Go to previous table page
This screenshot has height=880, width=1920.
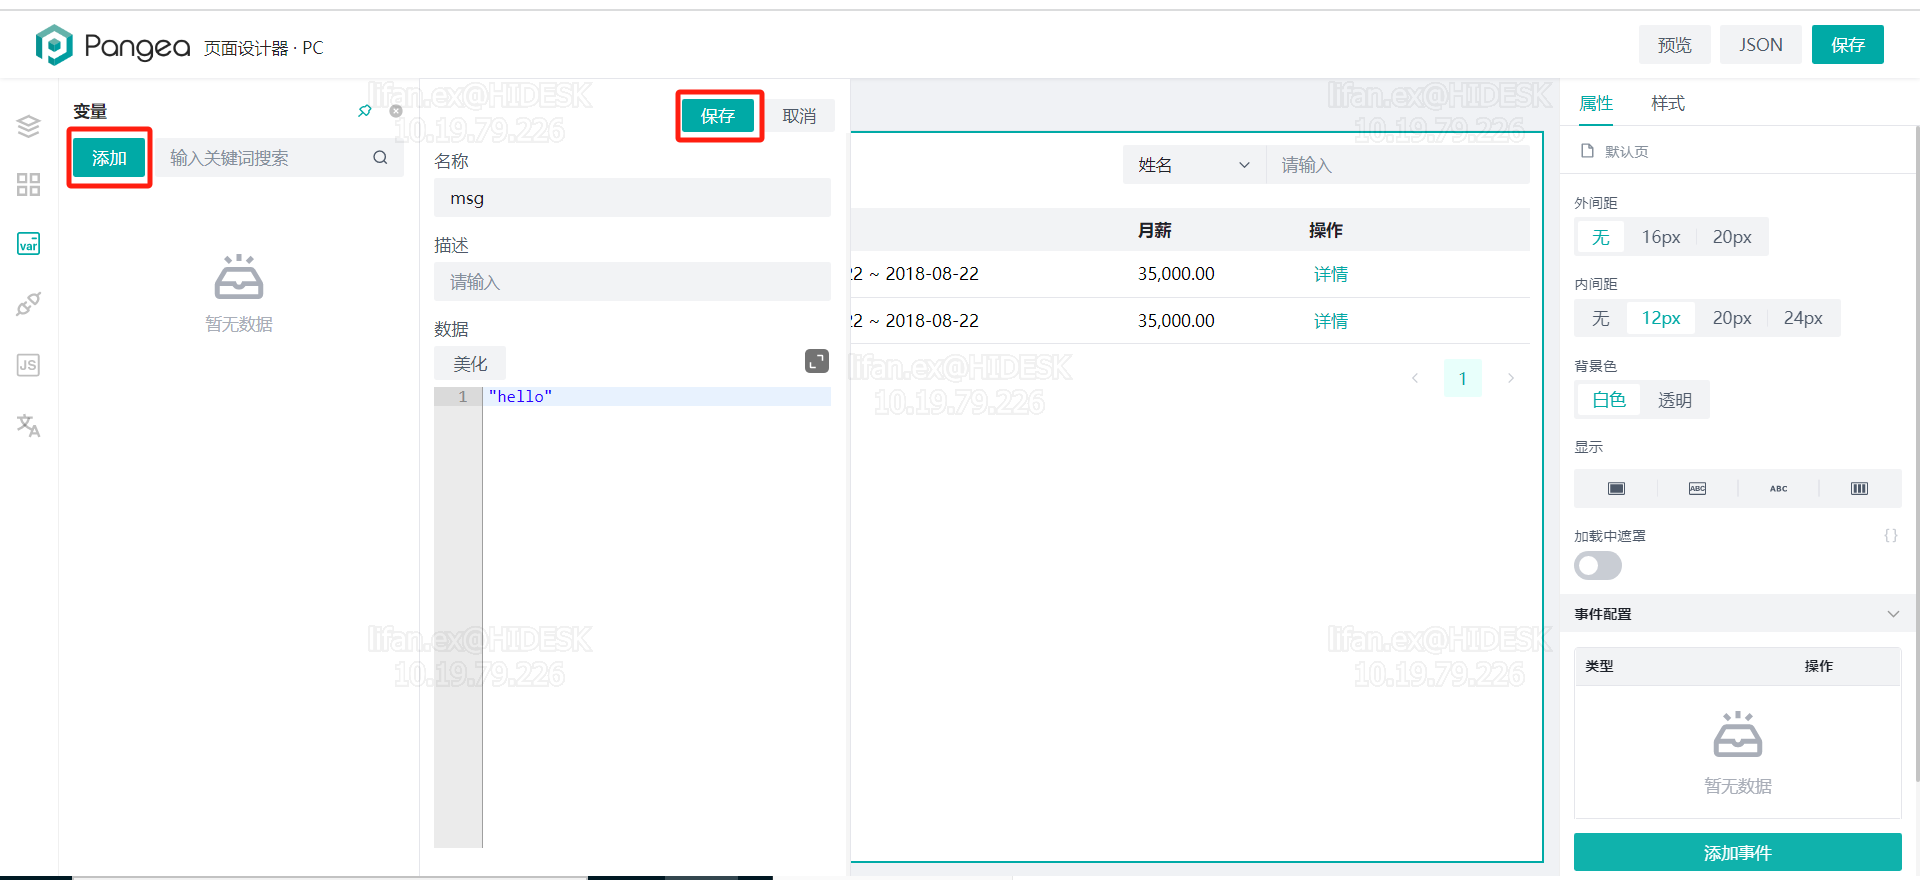pos(1415,378)
